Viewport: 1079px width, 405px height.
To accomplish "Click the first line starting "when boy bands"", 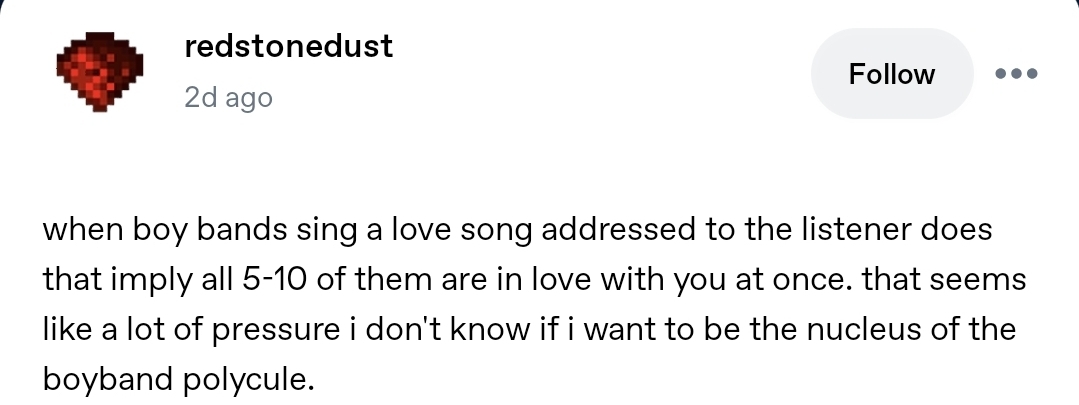I will pyautogui.click(x=516, y=230).
